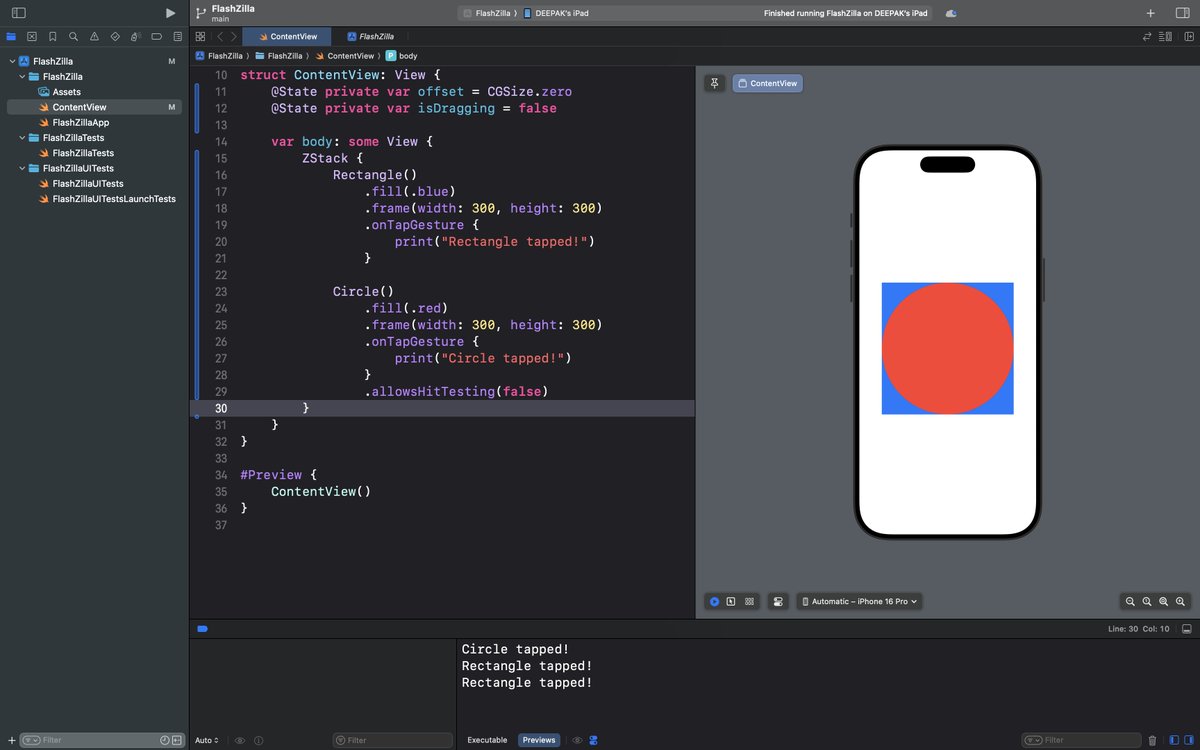The width and height of the screenshot is (1200, 750).
Task: Click the variables view filter field
Action: (392, 740)
